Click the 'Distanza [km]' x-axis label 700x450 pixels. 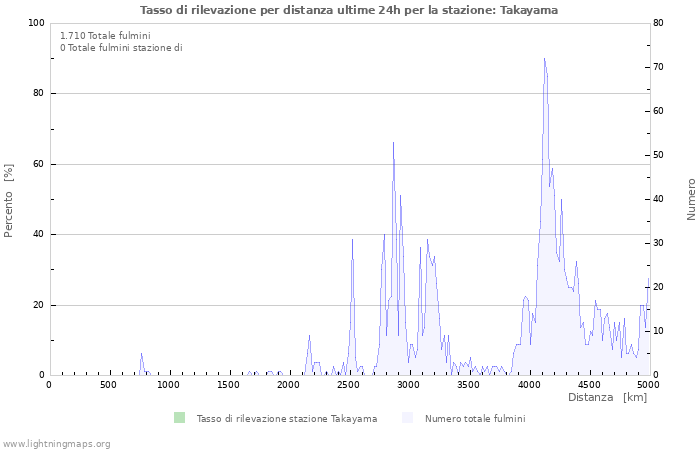[x=607, y=398]
